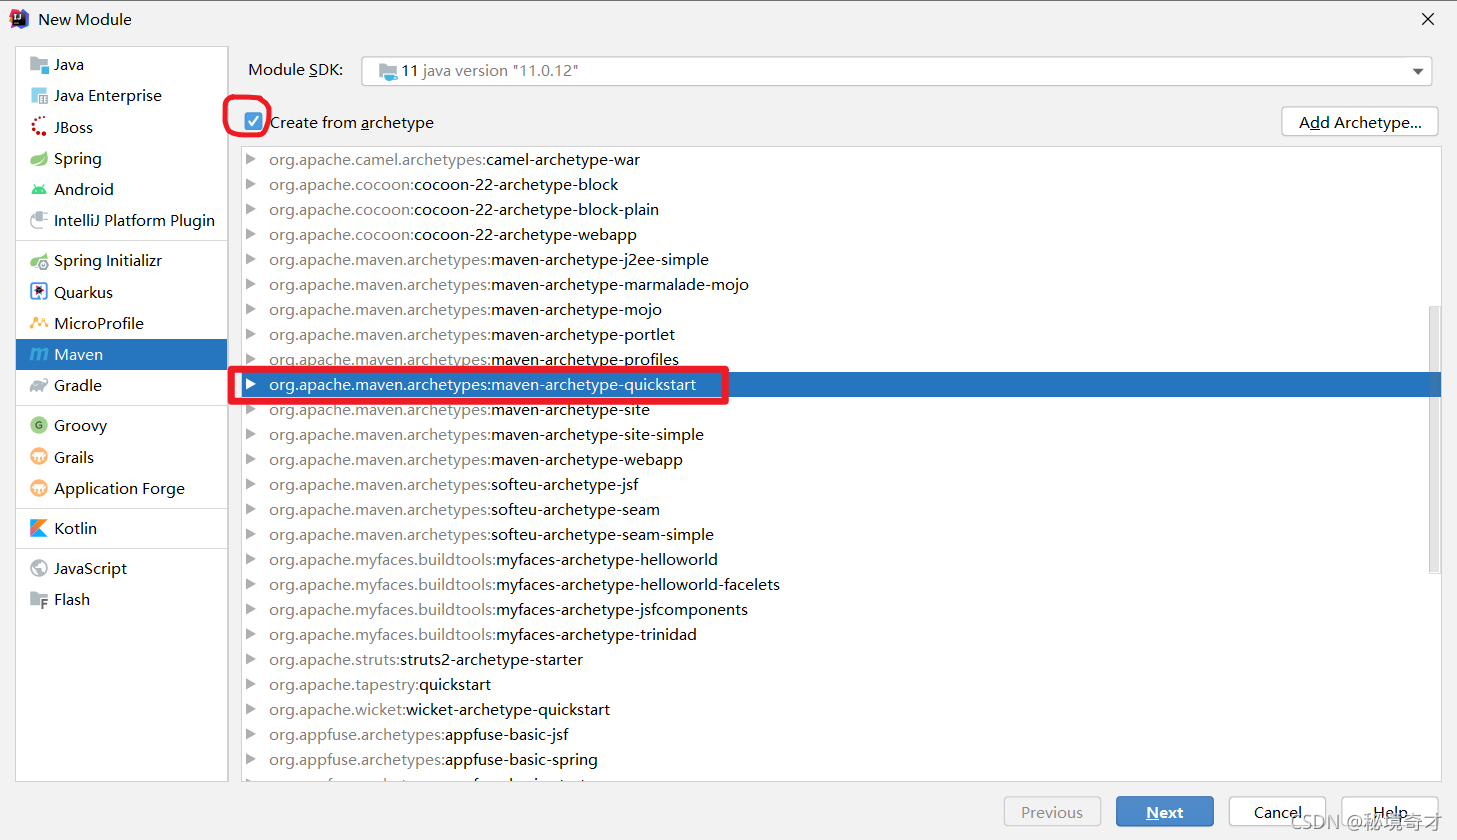Select Android module type
The image size is (1457, 840).
coord(122,190)
